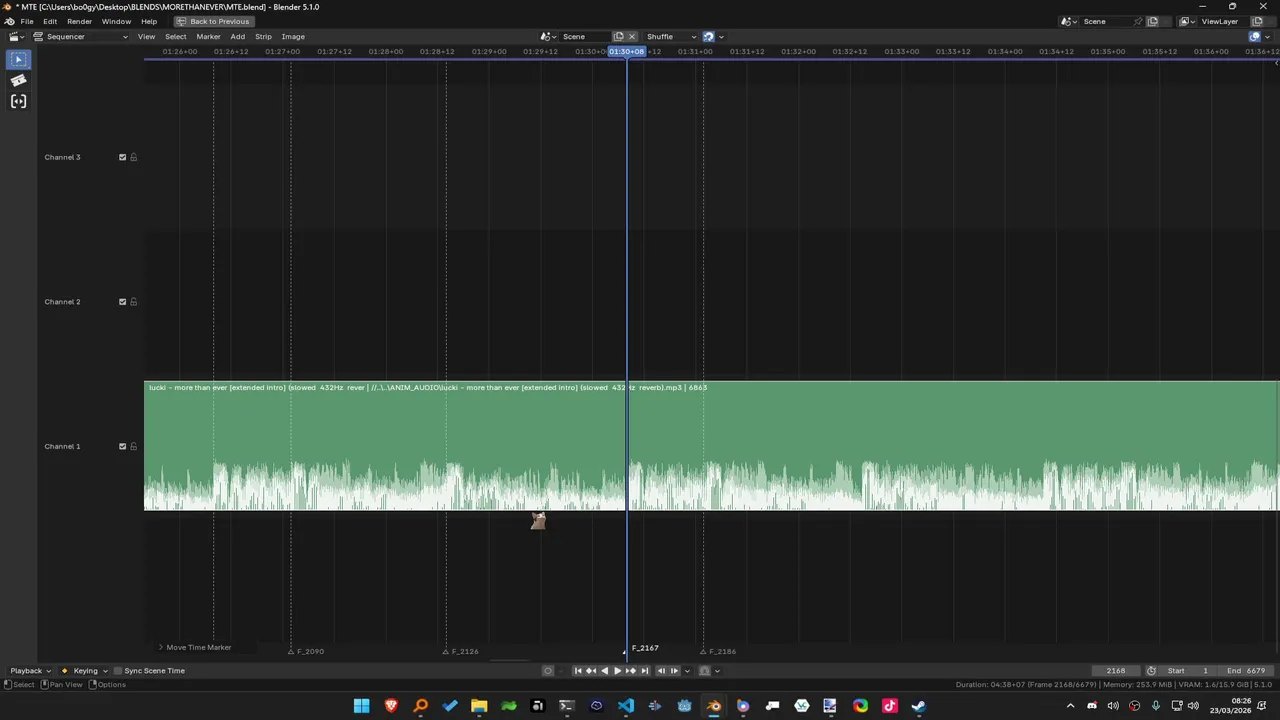
Task: Open Brave browser from the taskbar
Action: pyautogui.click(x=391, y=706)
